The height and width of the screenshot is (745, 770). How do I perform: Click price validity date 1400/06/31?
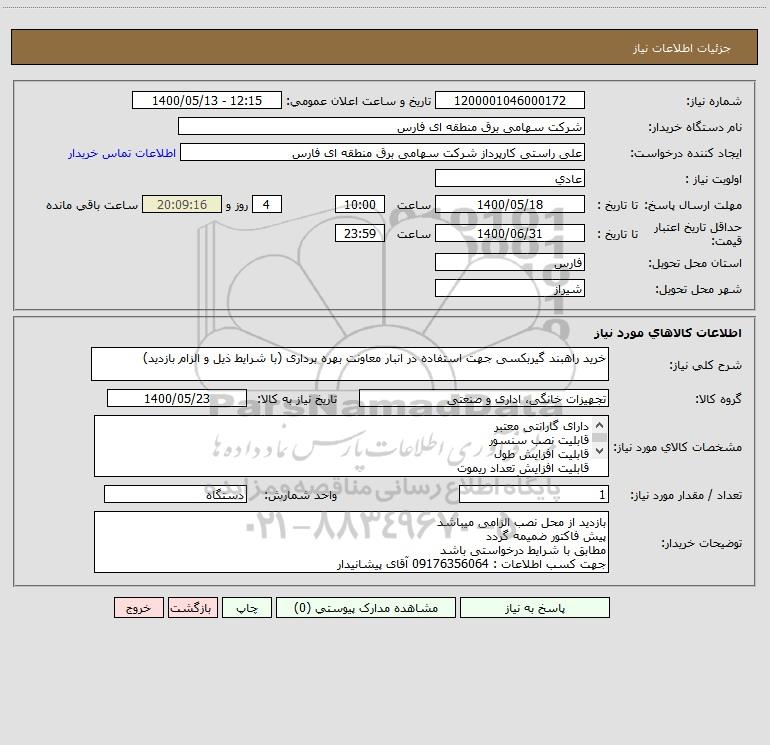click(x=510, y=233)
